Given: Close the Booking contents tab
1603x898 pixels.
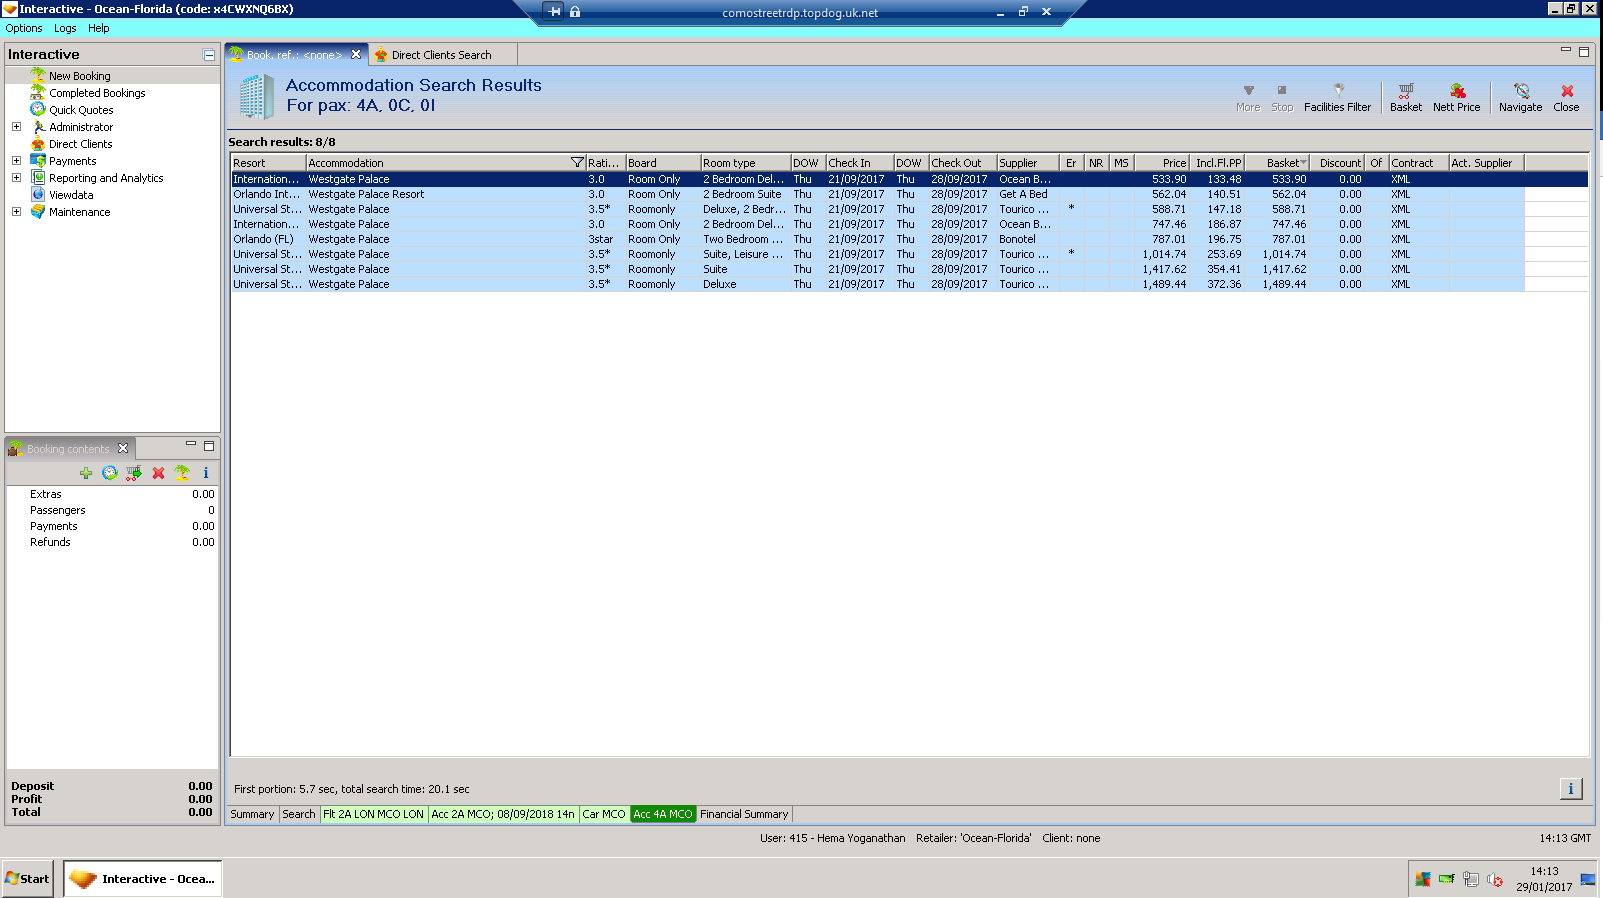Looking at the screenshot, I should click(123, 448).
